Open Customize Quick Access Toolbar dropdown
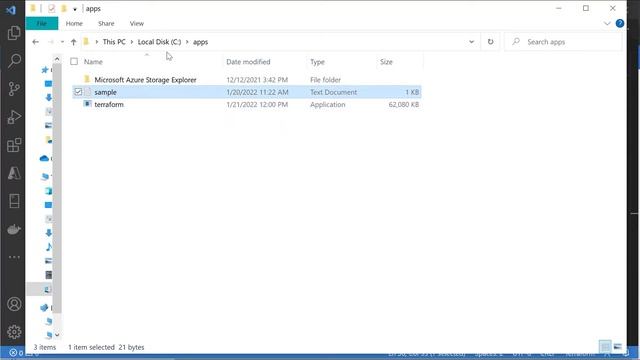640x360 pixels. pos(75,9)
